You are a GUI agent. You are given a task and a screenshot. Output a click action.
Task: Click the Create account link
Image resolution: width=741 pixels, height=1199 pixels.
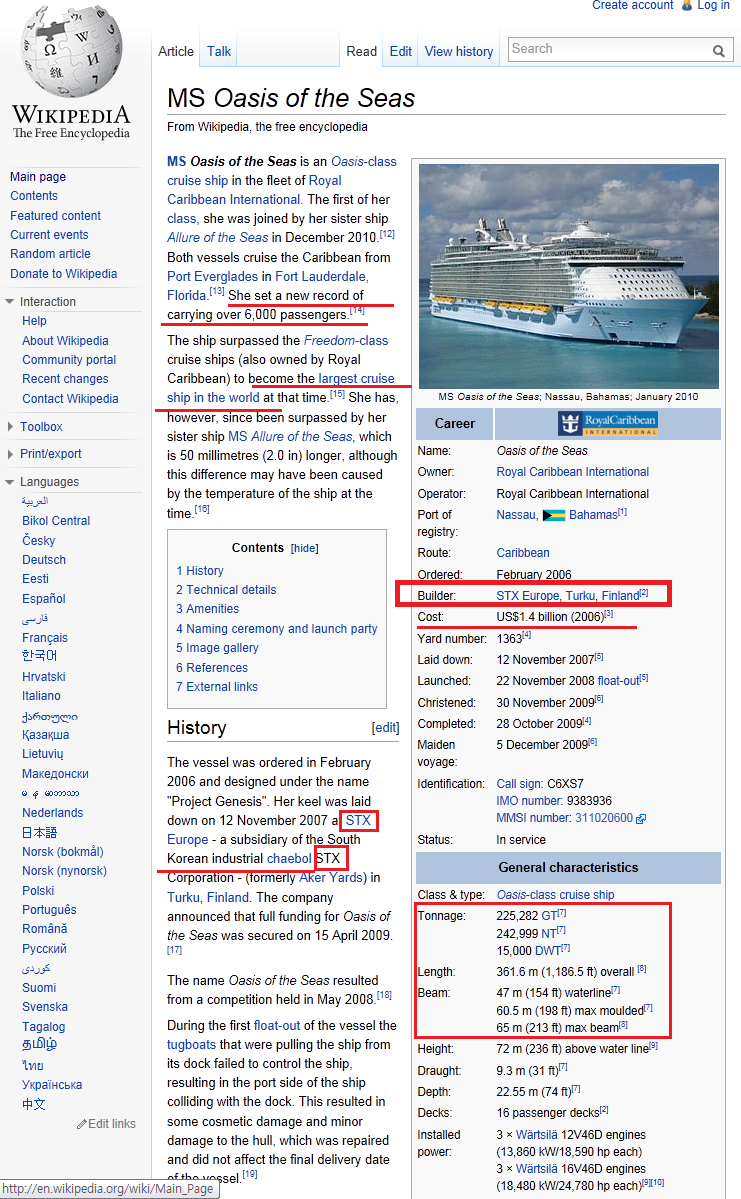pos(632,5)
